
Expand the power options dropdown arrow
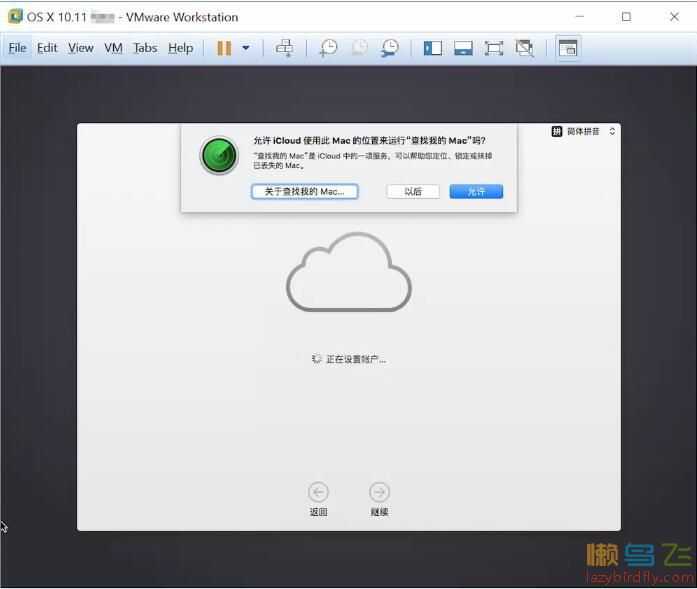tap(246, 48)
